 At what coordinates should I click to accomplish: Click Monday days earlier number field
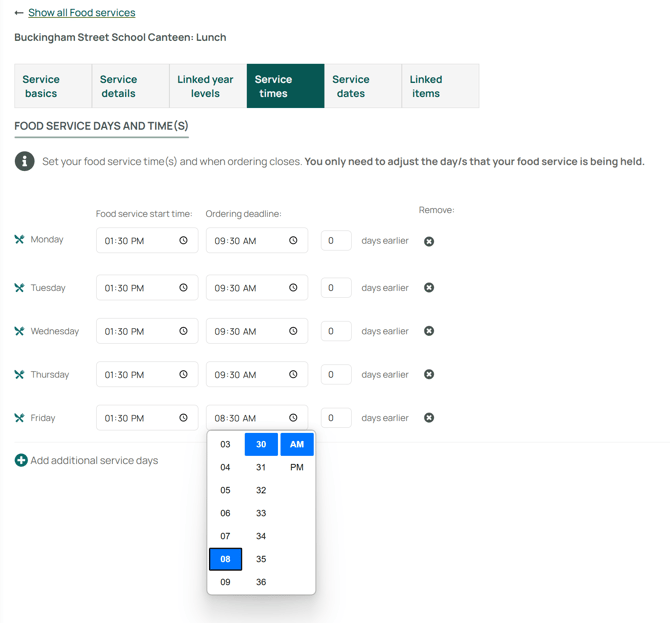point(336,241)
